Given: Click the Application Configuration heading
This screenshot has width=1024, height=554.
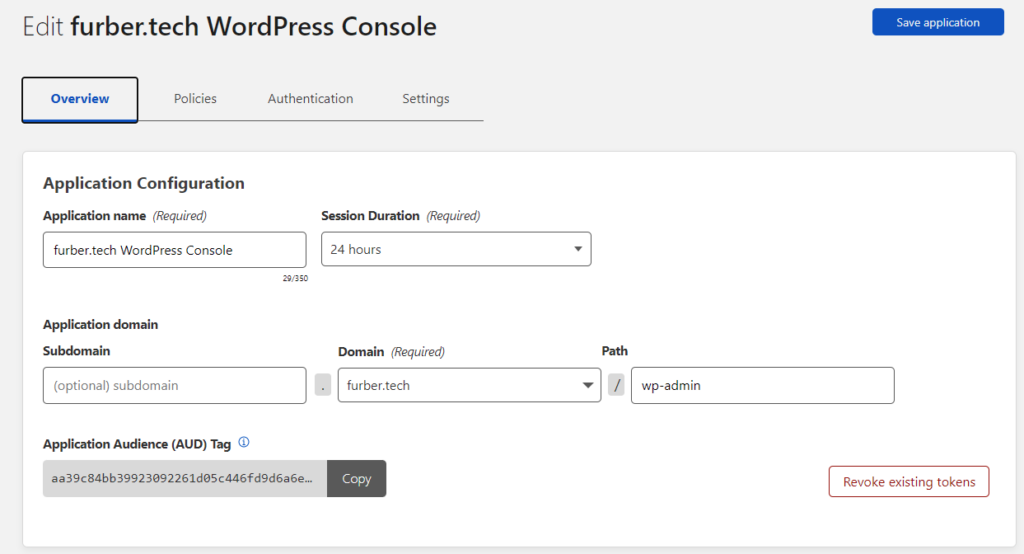Looking at the screenshot, I should point(144,184).
